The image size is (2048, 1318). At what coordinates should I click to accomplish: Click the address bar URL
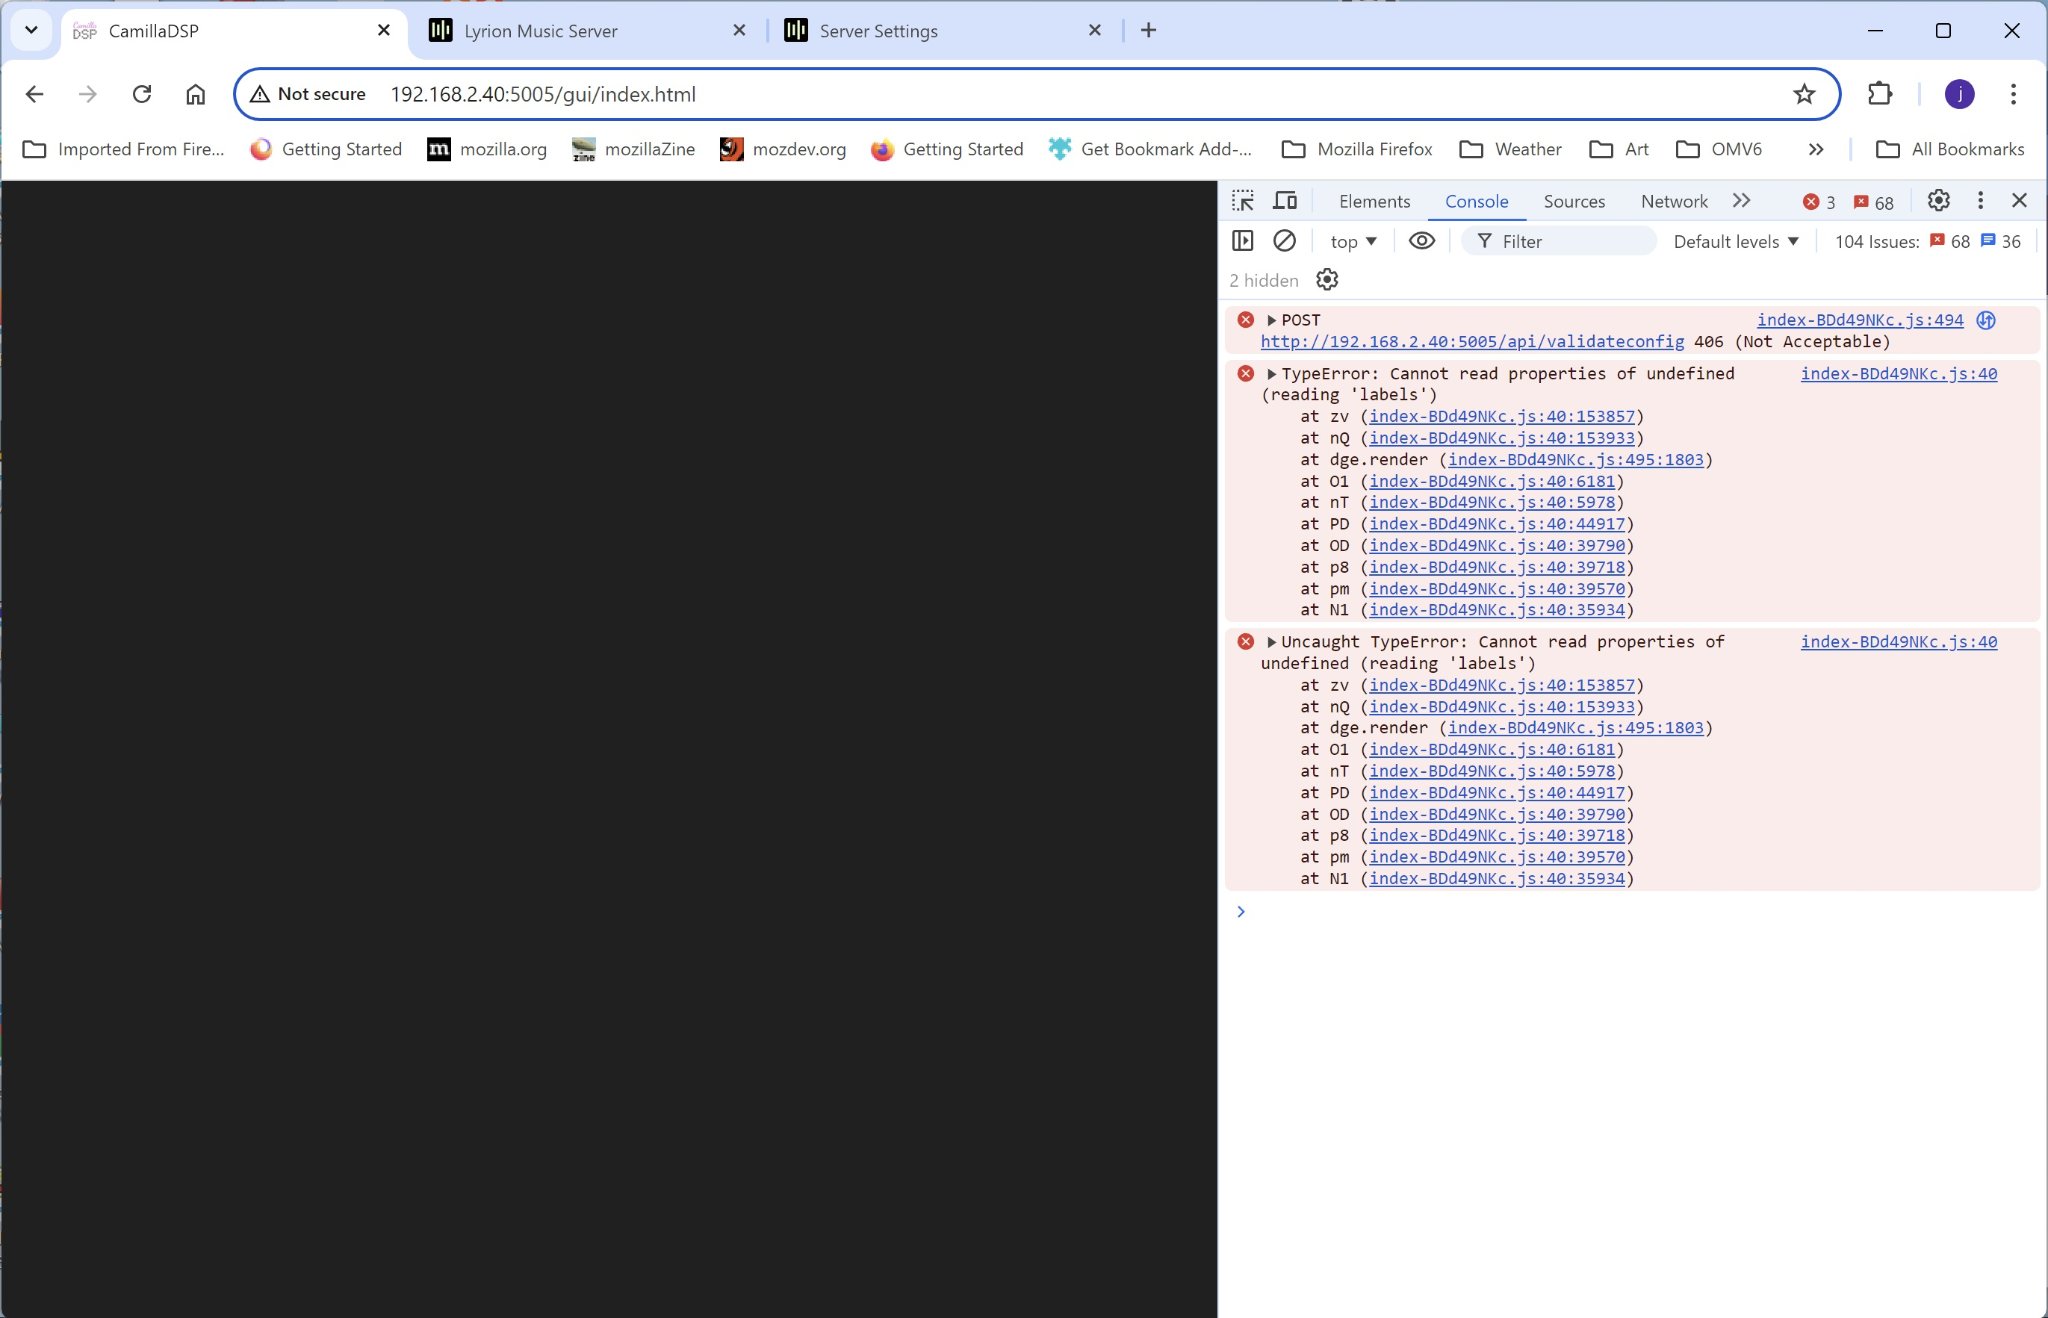pos(543,94)
